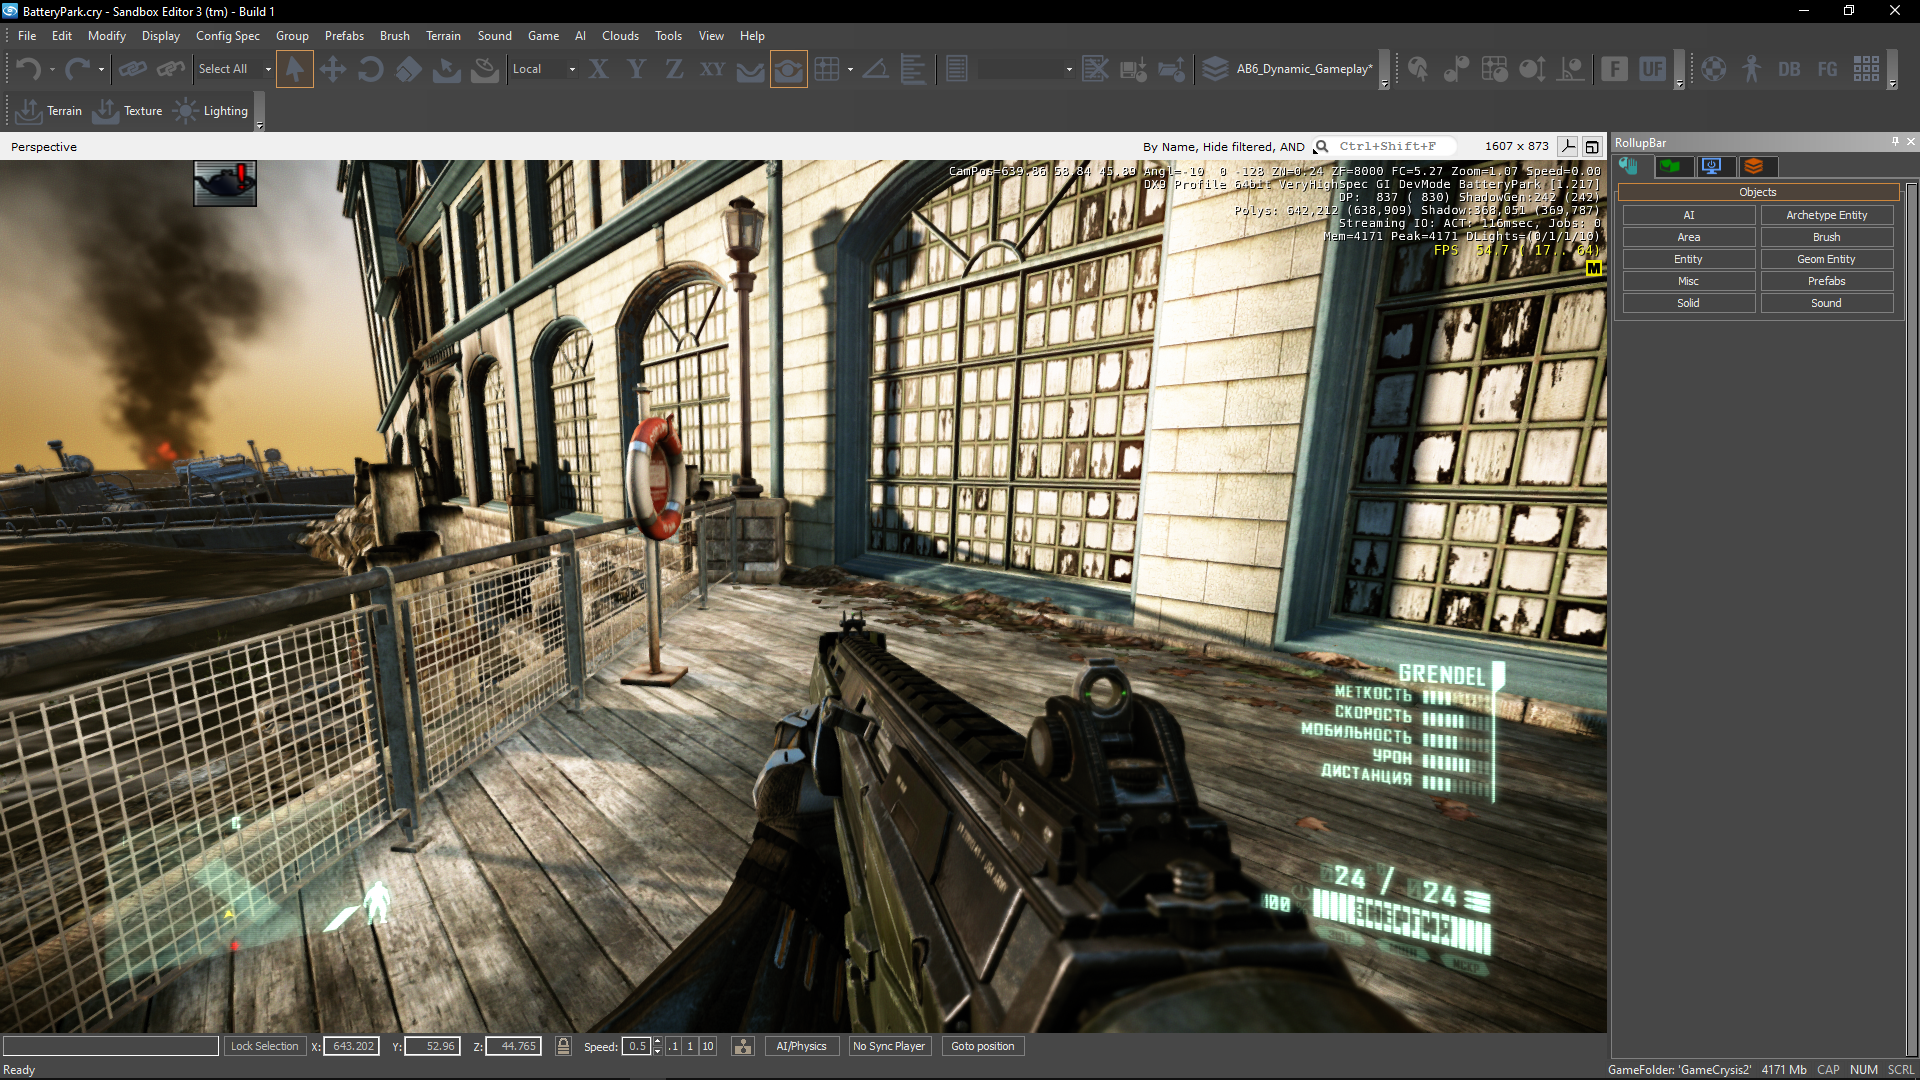Click the Archetype Entity button
The image size is (1920, 1080).
tap(1826, 215)
